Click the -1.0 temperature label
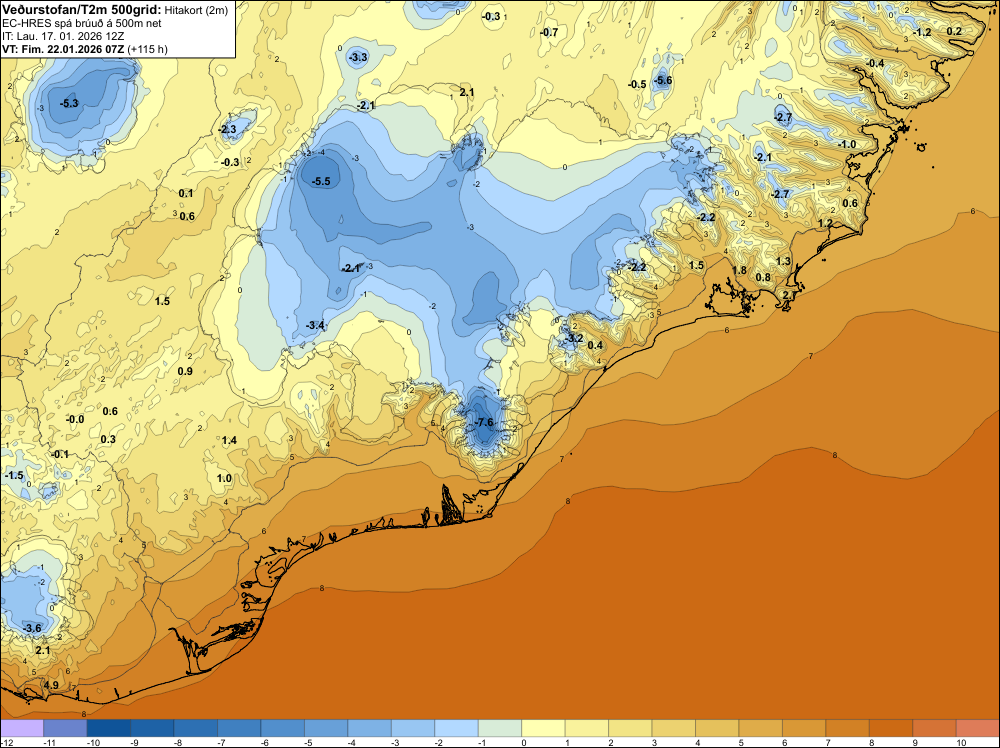Screen dimensions: 1000x748 pos(846,144)
